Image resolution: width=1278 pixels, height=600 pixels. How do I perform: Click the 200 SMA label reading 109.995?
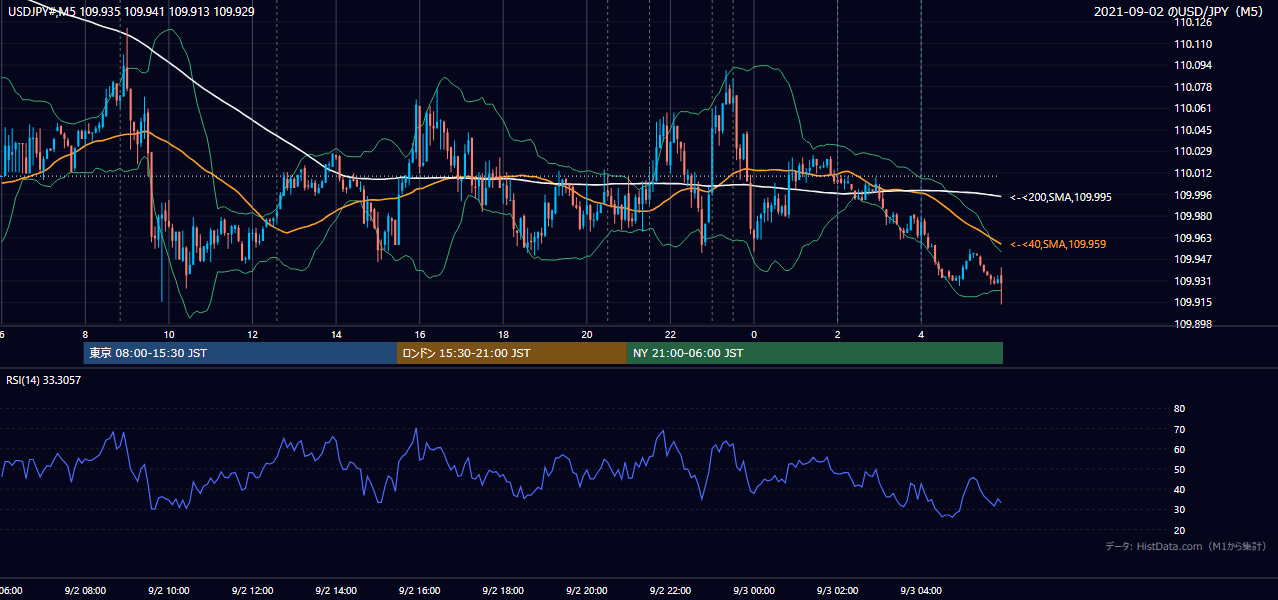pyautogui.click(x=1061, y=197)
